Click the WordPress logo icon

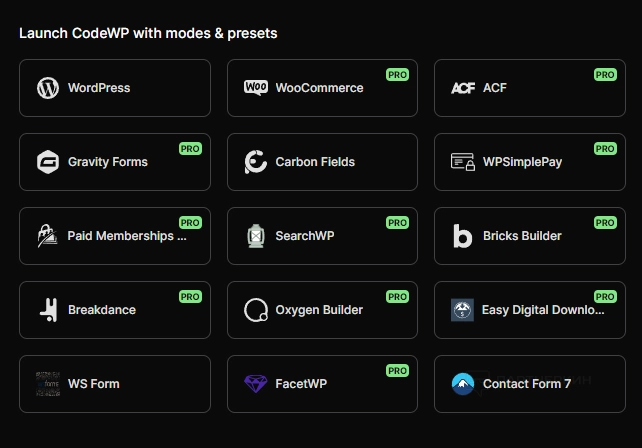[x=48, y=88]
